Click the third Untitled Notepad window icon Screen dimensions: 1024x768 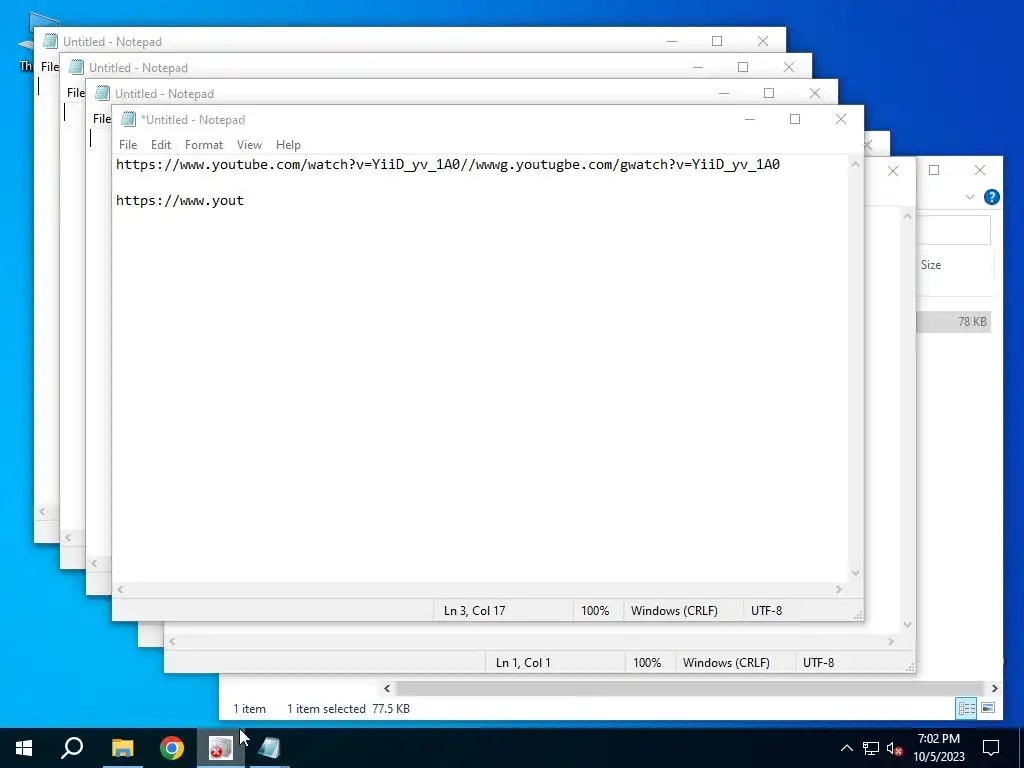[x=103, y=93]
